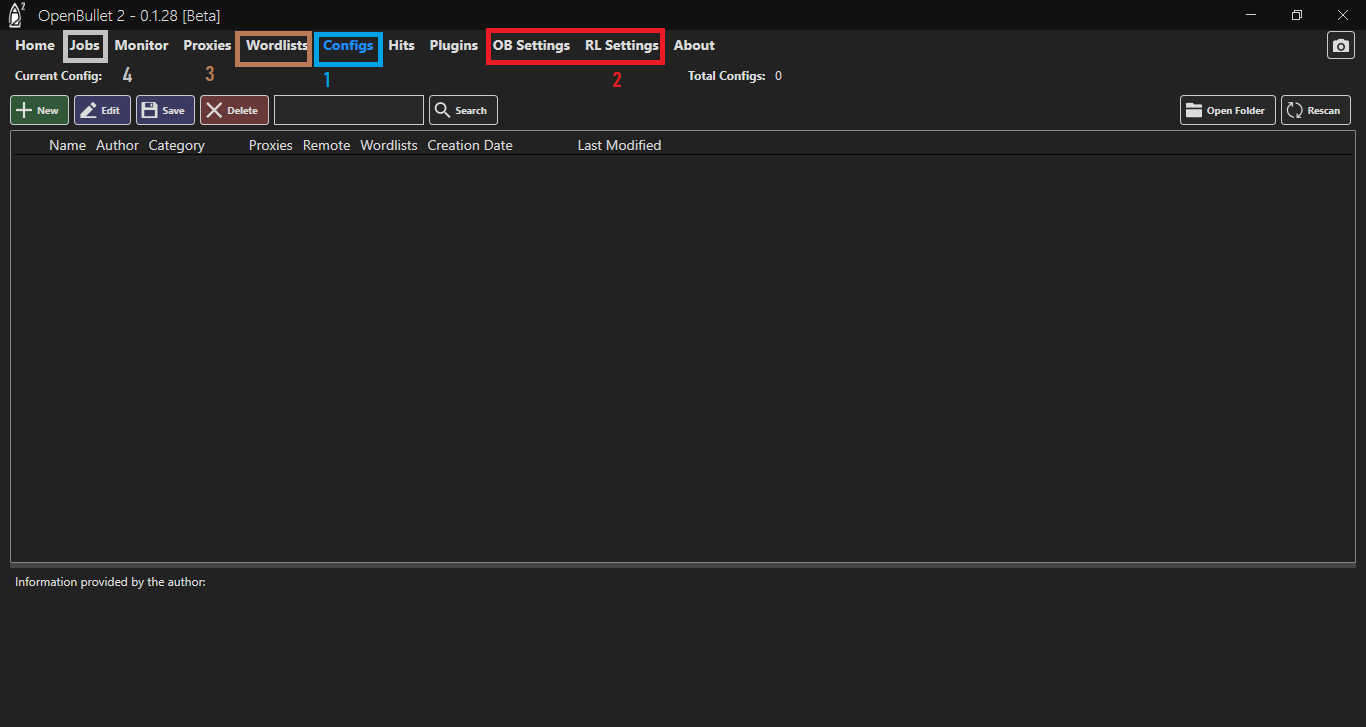Rescan the configs list
Viewport: 1366px width, 727px height.
coord(1316,110)
